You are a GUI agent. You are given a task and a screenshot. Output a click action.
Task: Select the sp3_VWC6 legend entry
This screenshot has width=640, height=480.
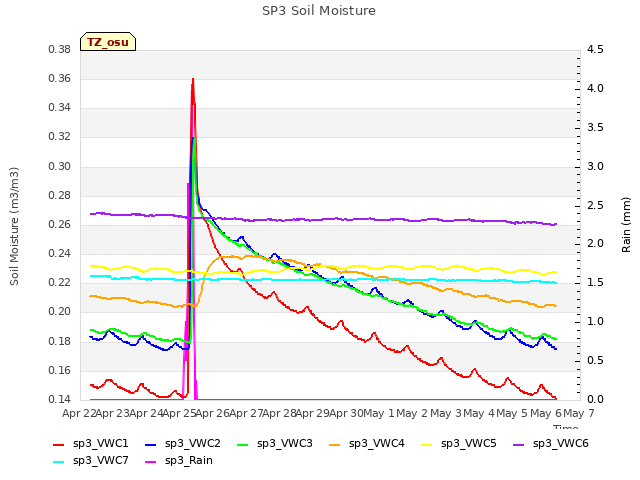551,444
